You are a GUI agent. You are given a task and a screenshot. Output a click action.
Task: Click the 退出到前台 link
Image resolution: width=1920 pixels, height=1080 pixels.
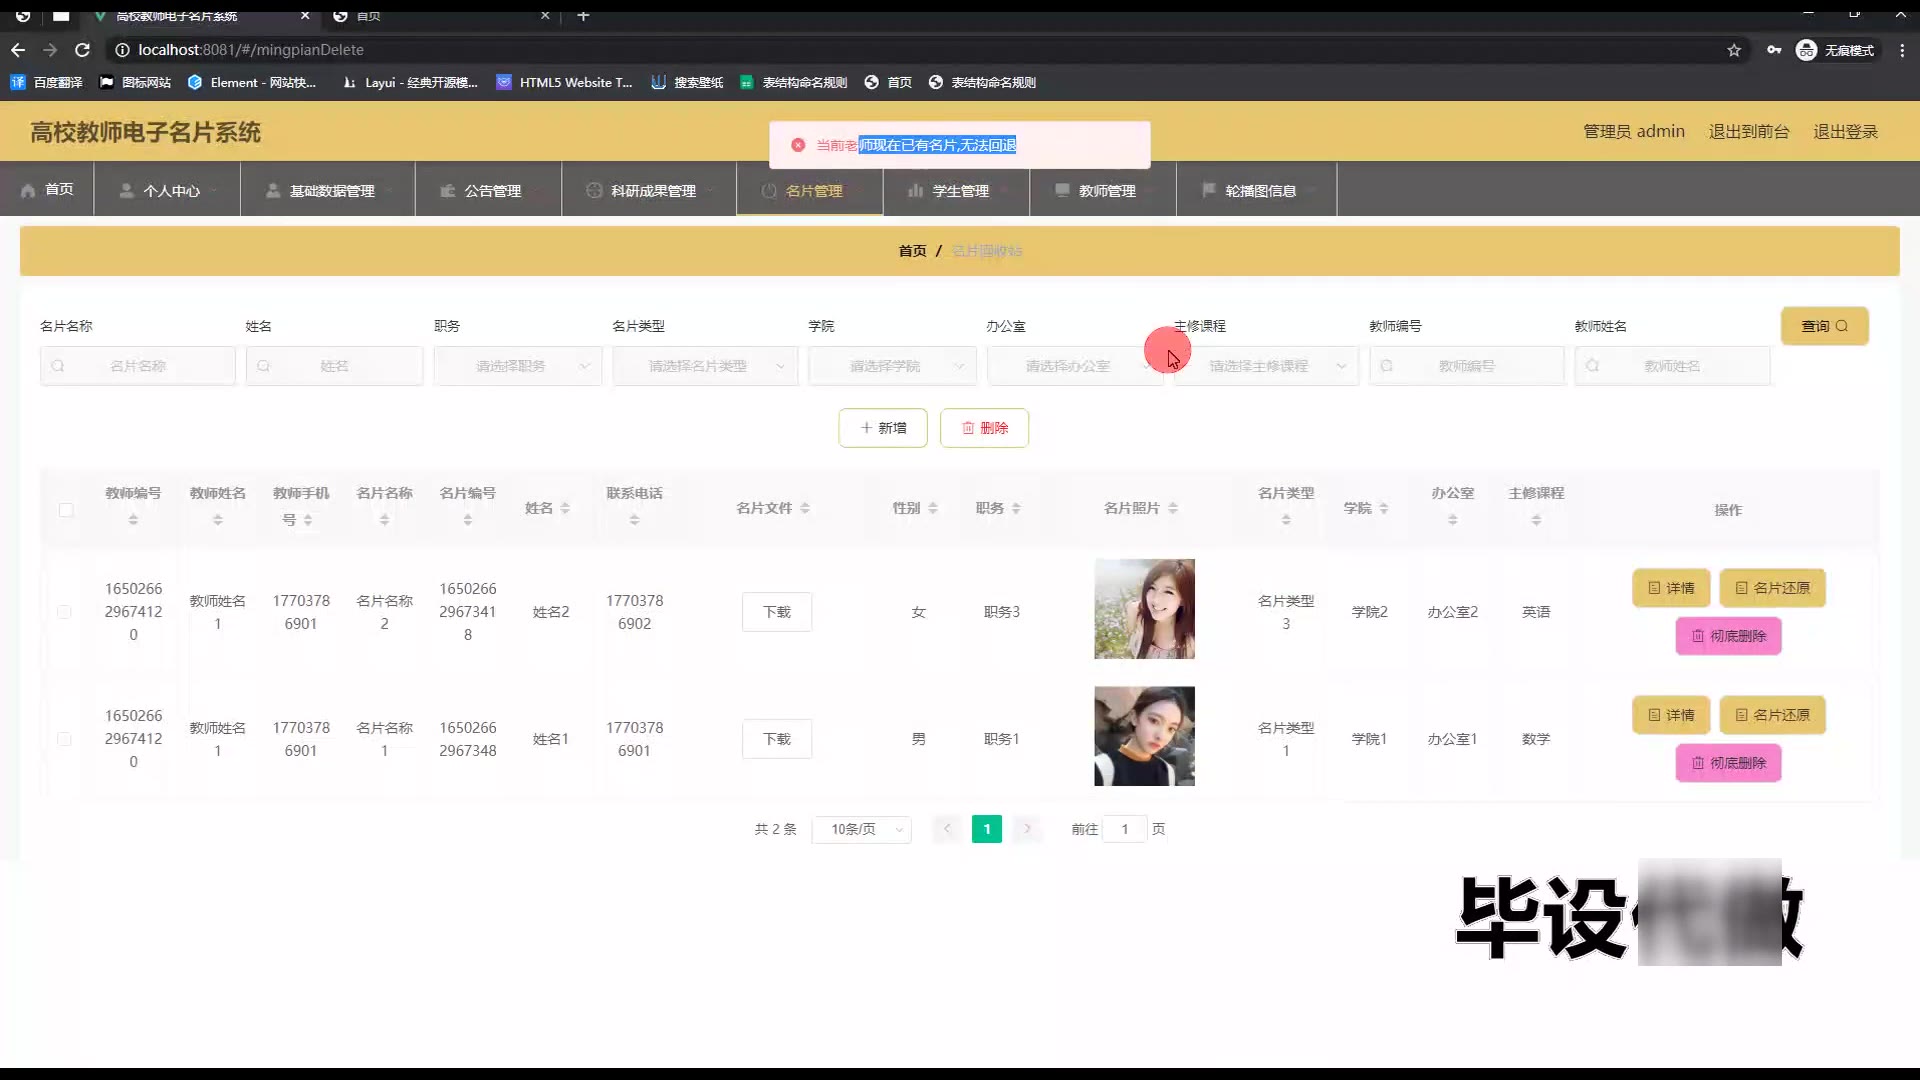click(x=1749, y=132)
